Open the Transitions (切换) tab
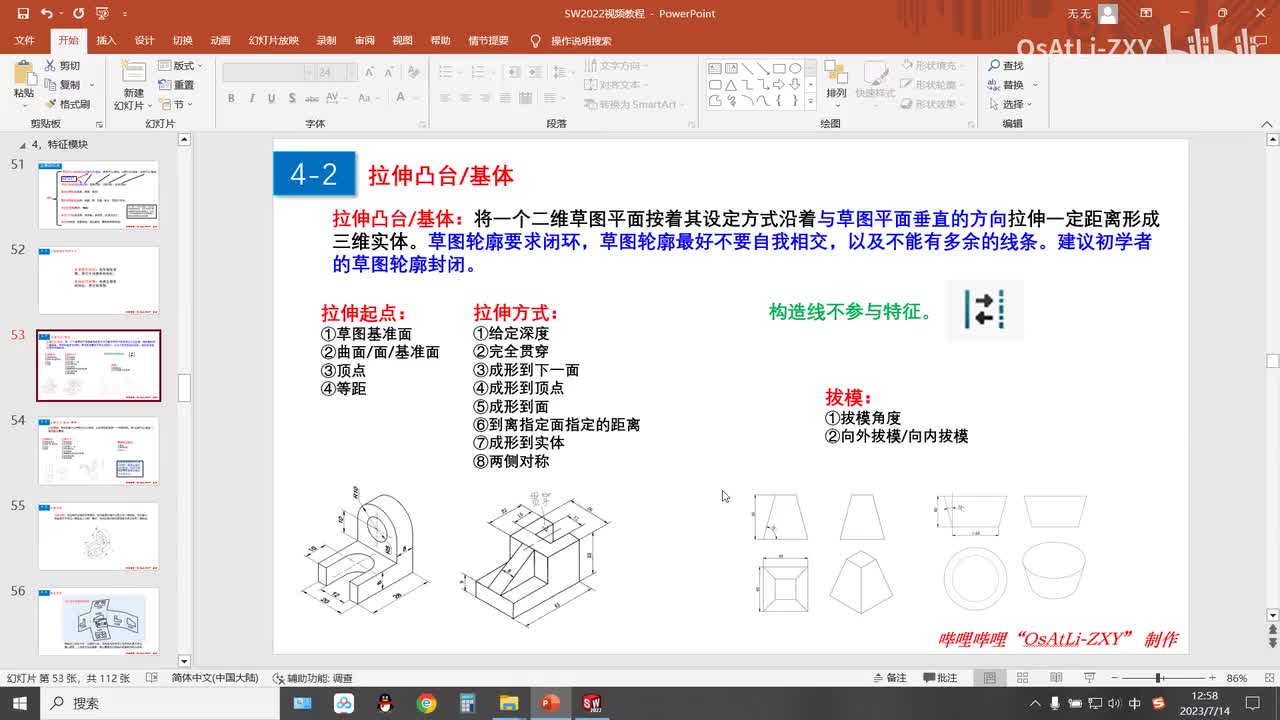The height and width of the screenshot is (720, 1280). pos(183,41)
